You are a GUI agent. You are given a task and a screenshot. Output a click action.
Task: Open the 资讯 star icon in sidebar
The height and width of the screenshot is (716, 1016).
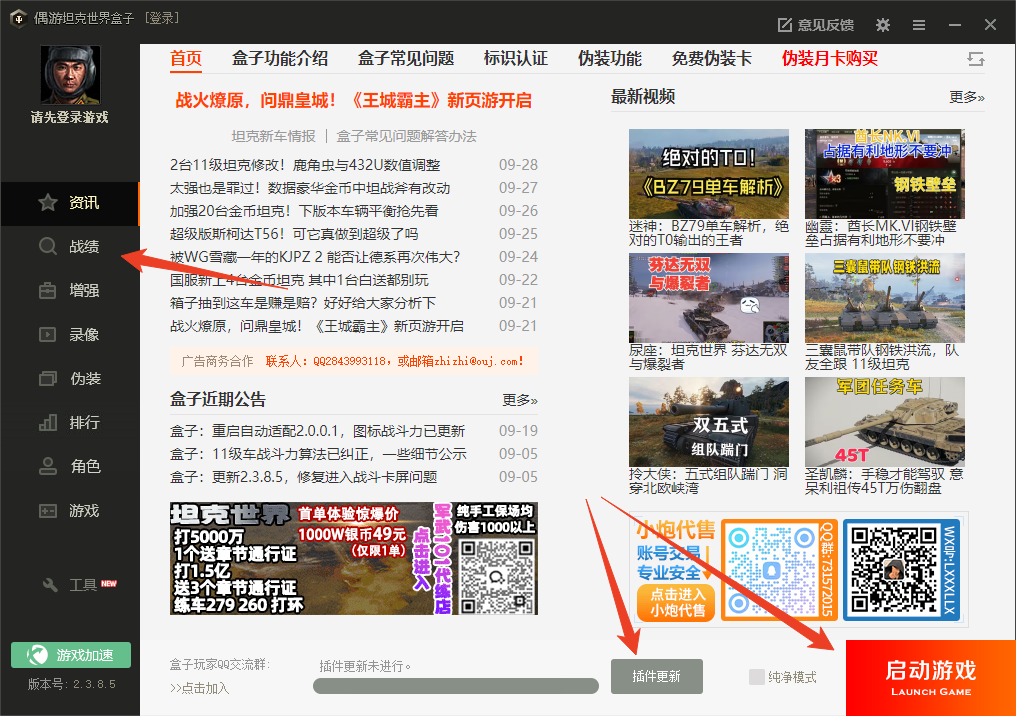click(x=47, y=203)
